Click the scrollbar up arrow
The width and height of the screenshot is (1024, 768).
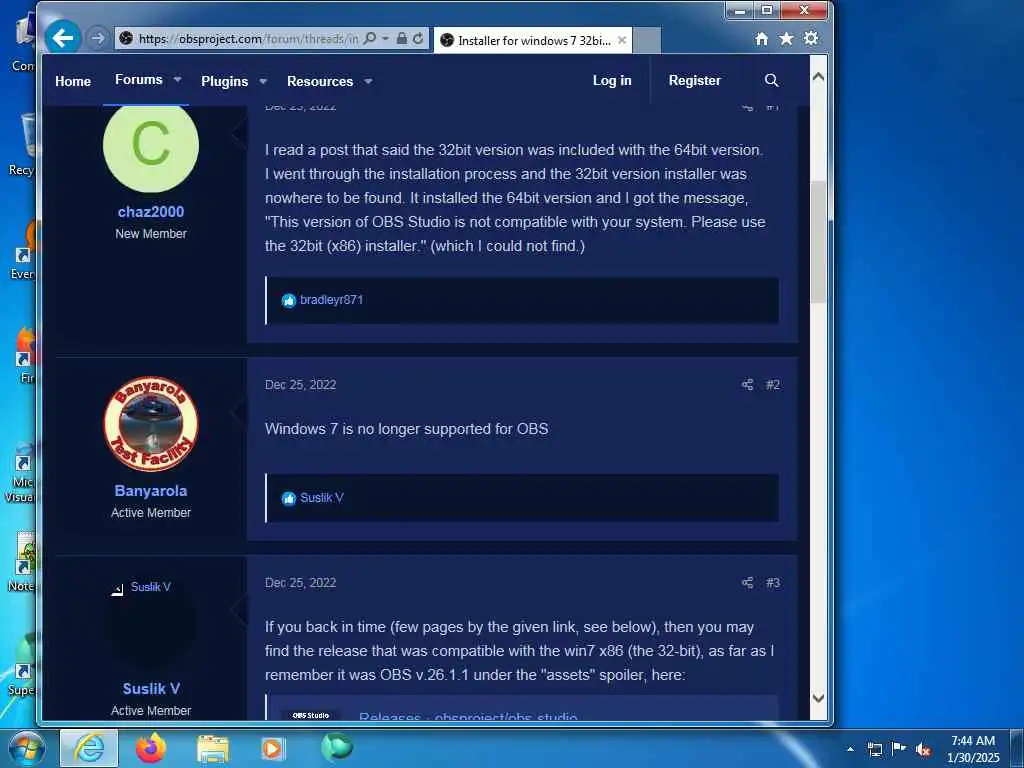(818, 76)
